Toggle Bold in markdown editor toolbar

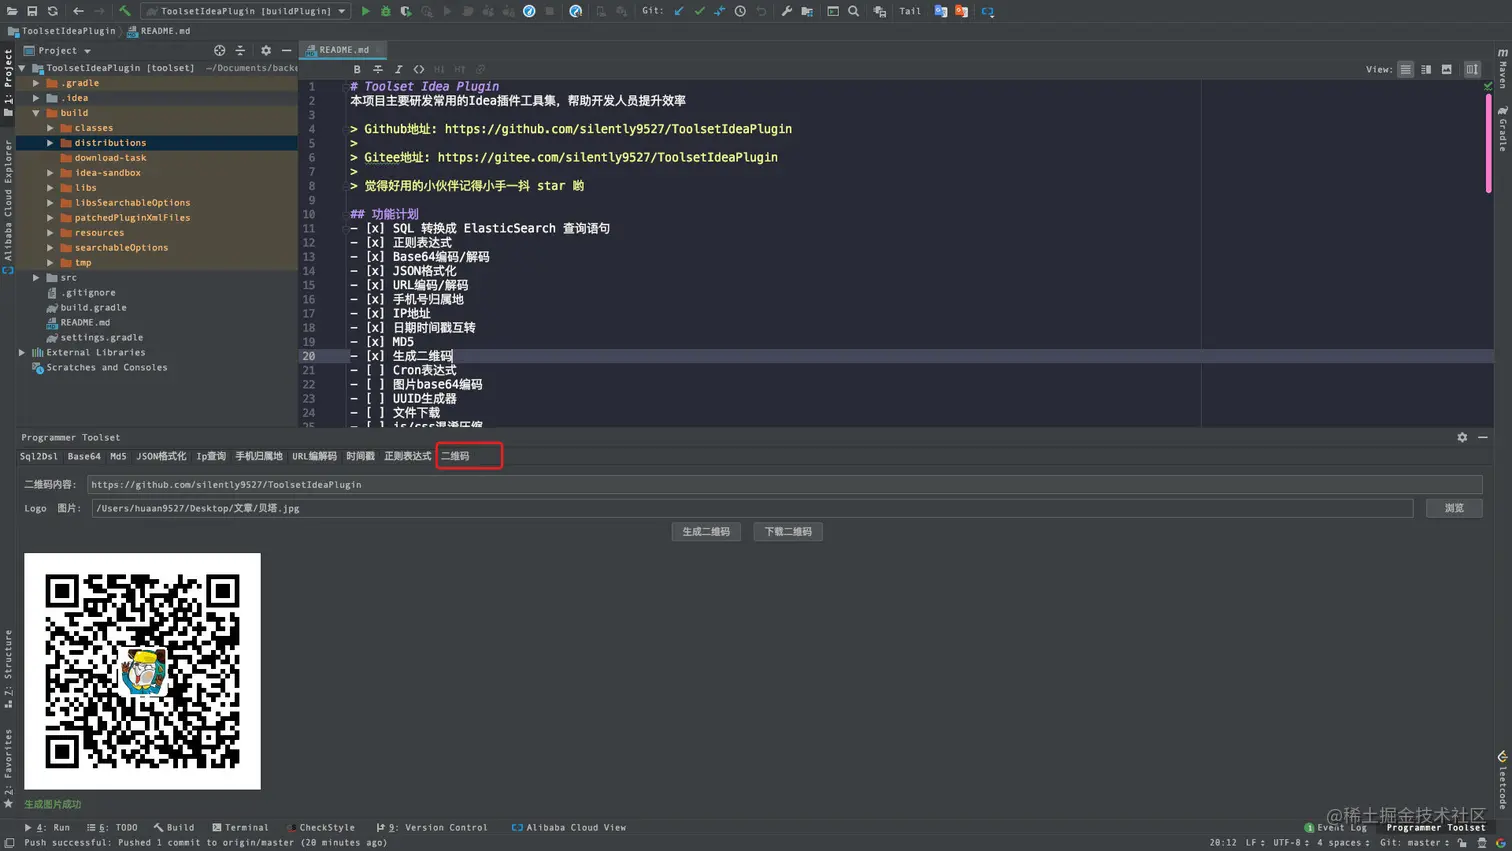(357, 69)
